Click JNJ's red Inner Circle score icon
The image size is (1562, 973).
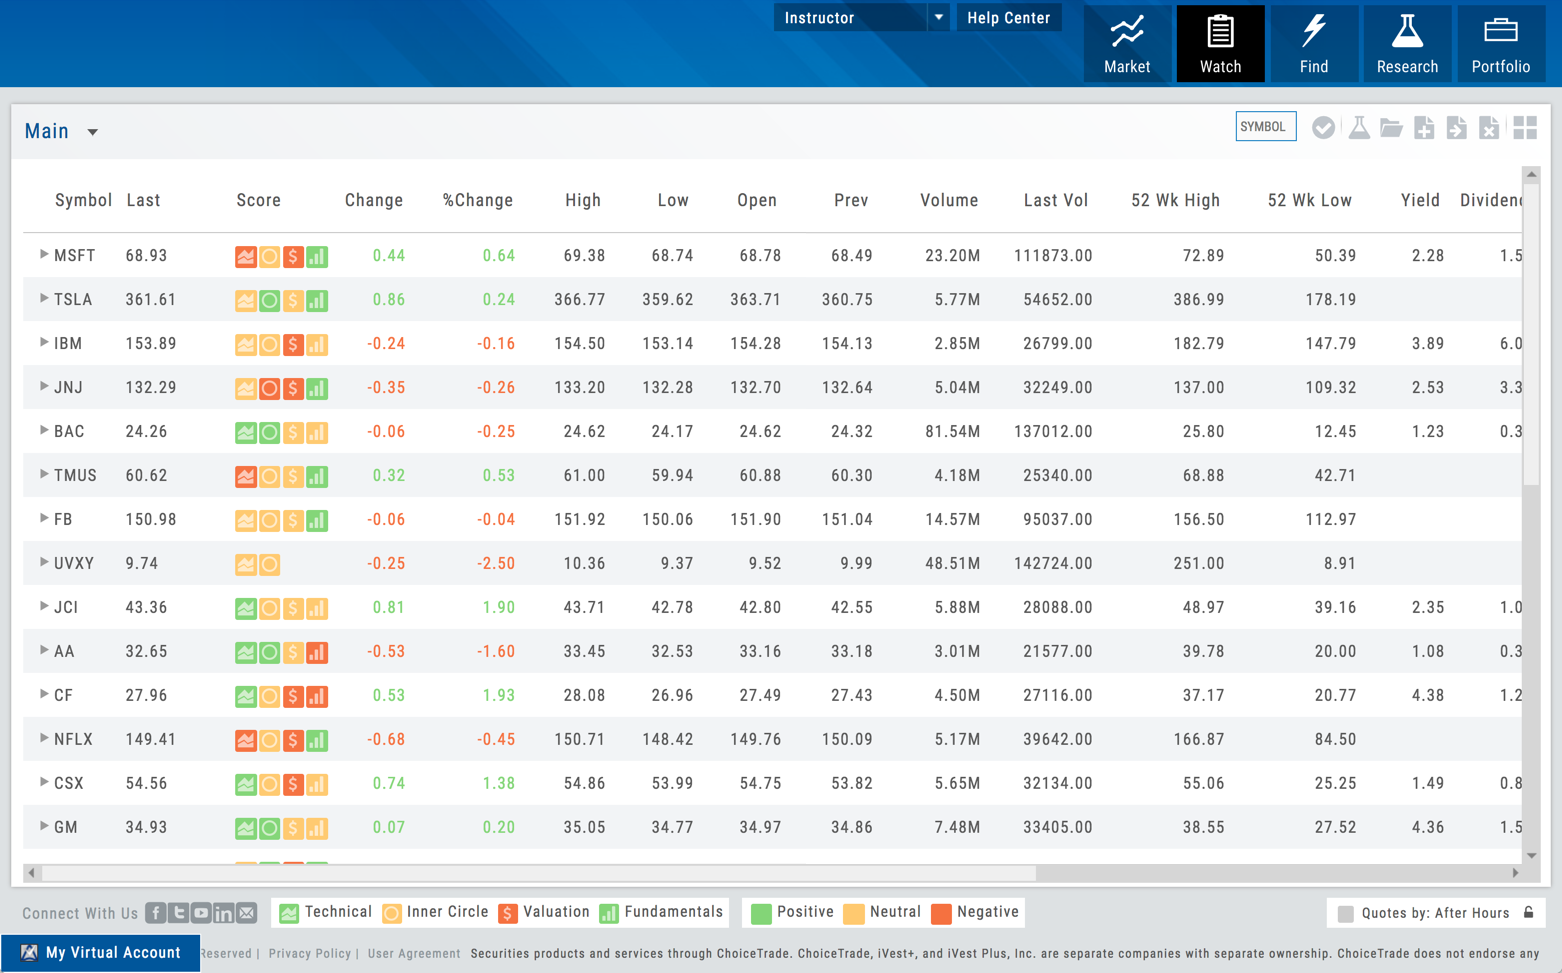click(x=270, y=389)
